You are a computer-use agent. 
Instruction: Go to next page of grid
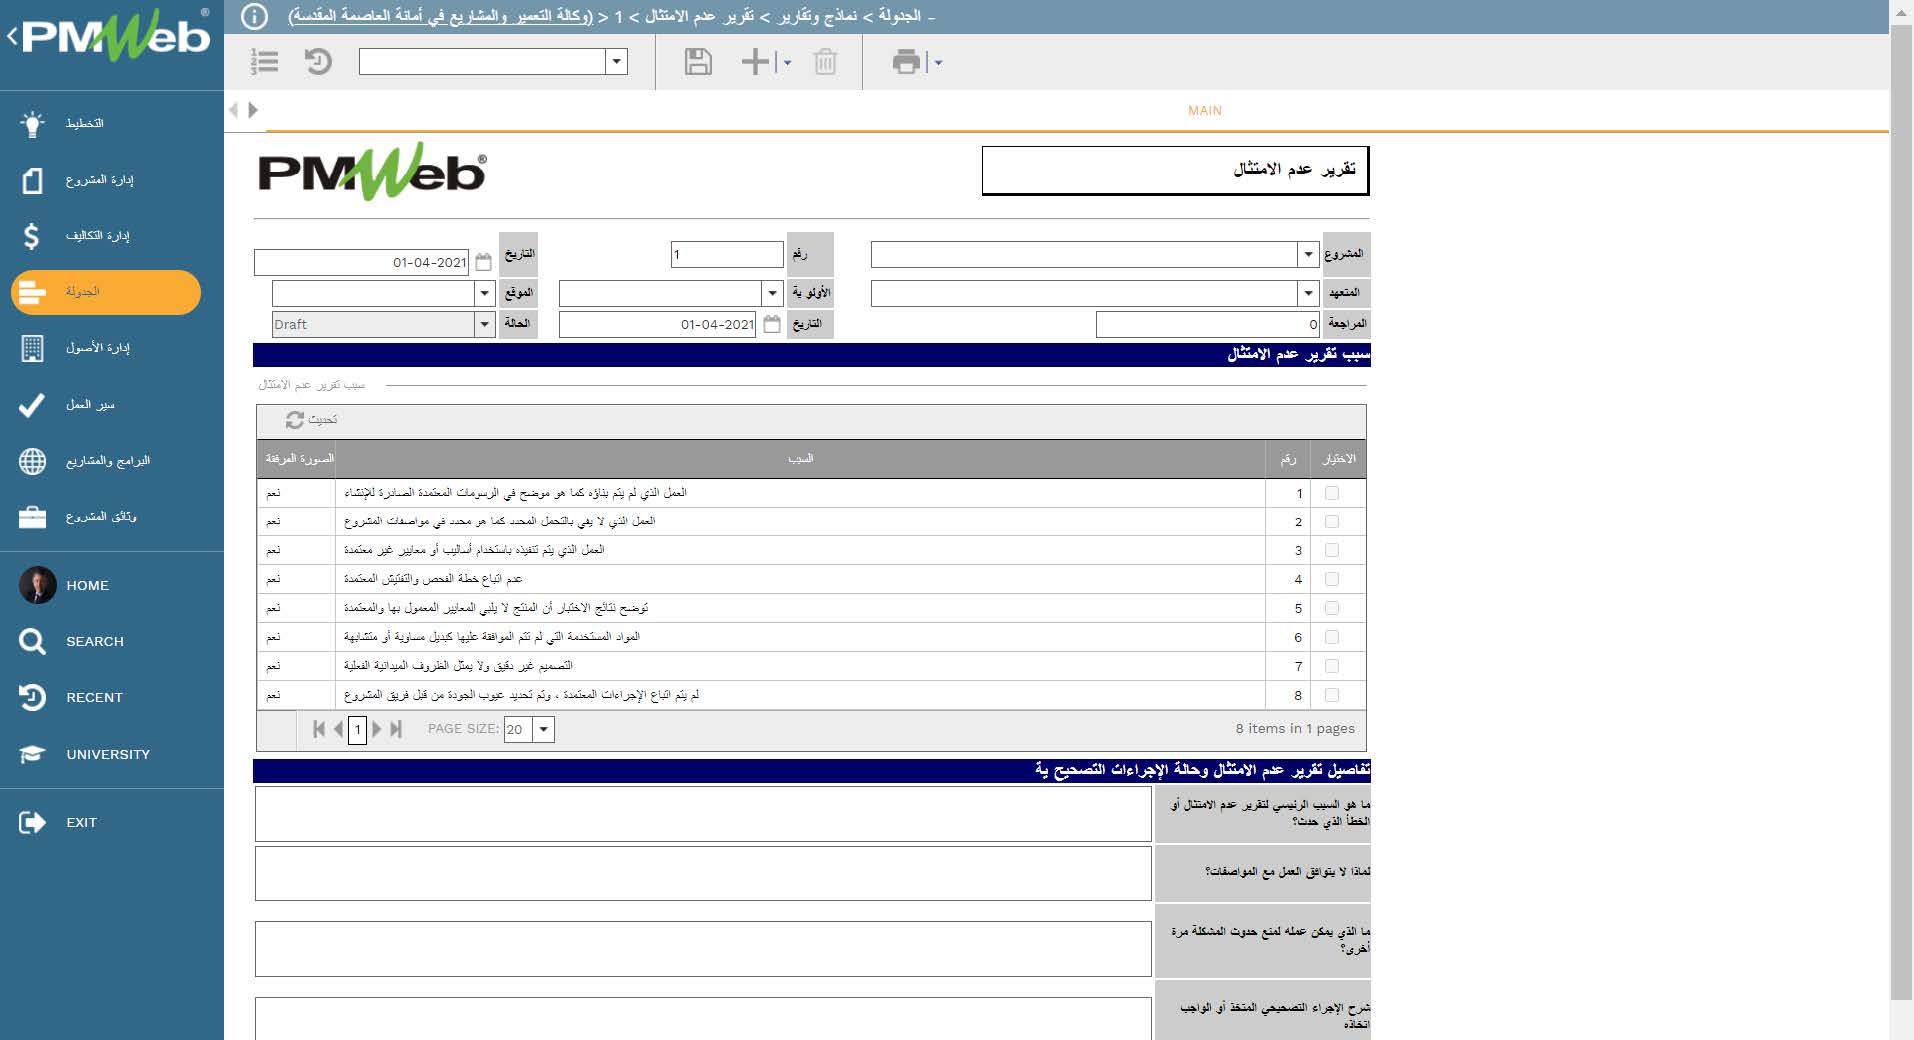tap(377, 729)
